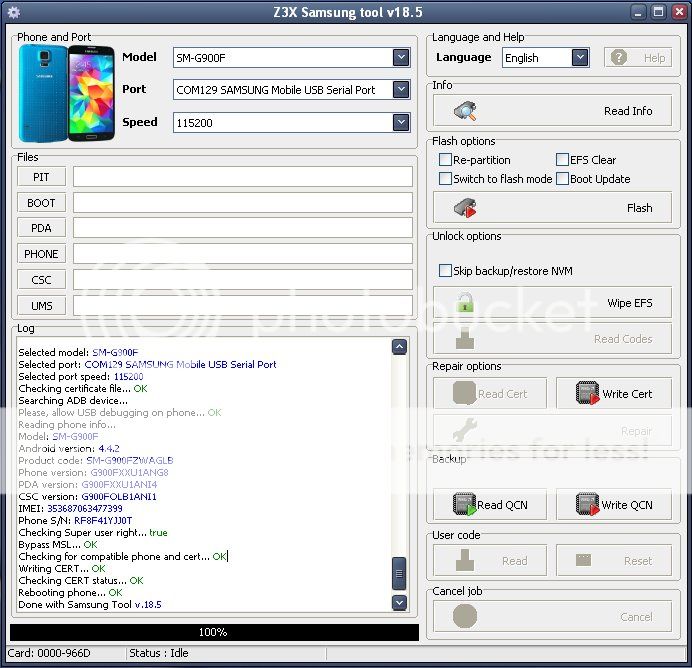Viewport: 692px width, 668px height.
Task: Toggle Skip backup/restore NVM option
Action: click(x=446, y=271)
